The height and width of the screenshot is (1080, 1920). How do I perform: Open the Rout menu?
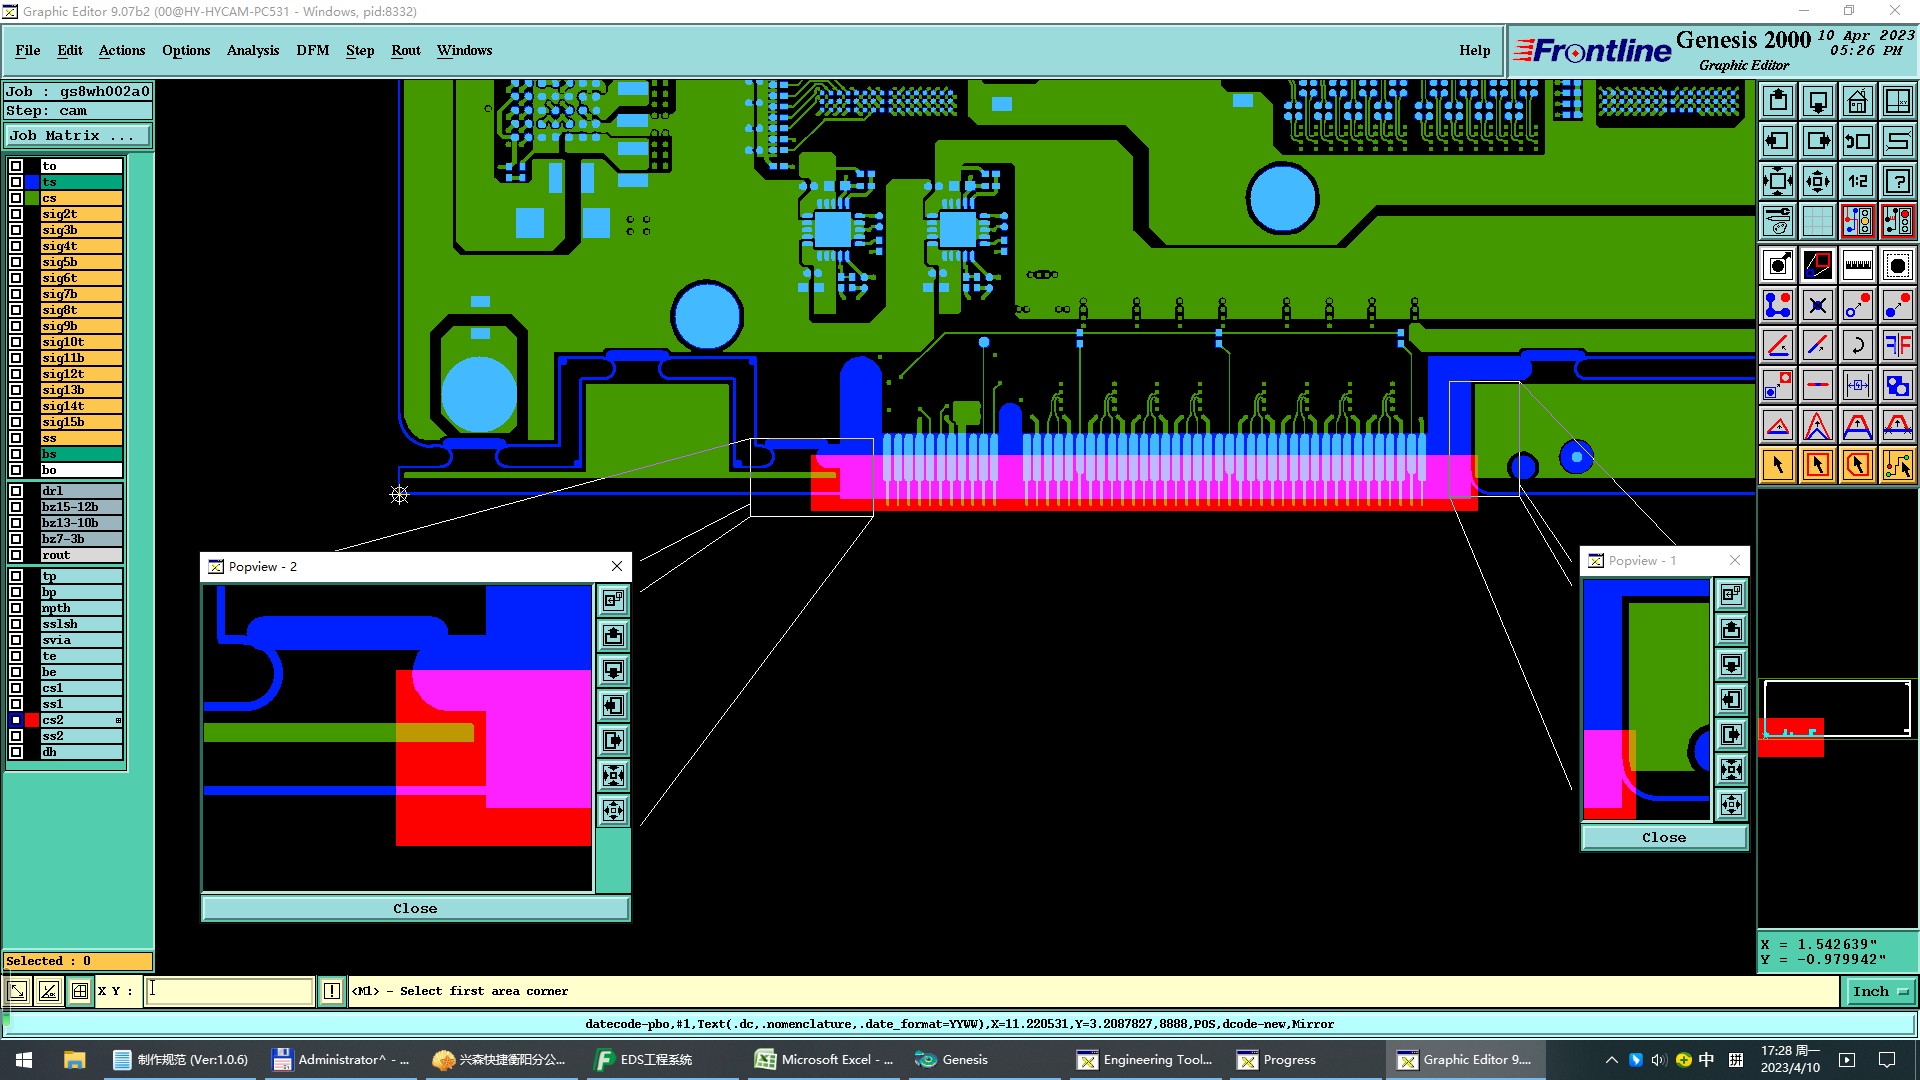(x=406, y=50)
